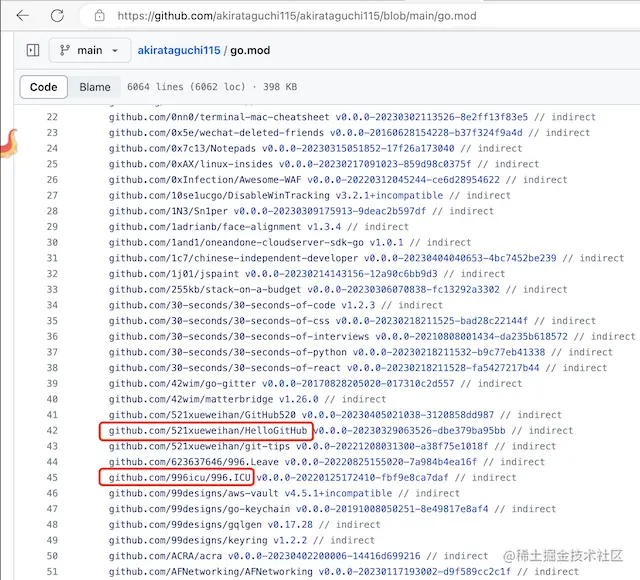Select line number 42
Screen dimensions: 640x580
[52, 431]
